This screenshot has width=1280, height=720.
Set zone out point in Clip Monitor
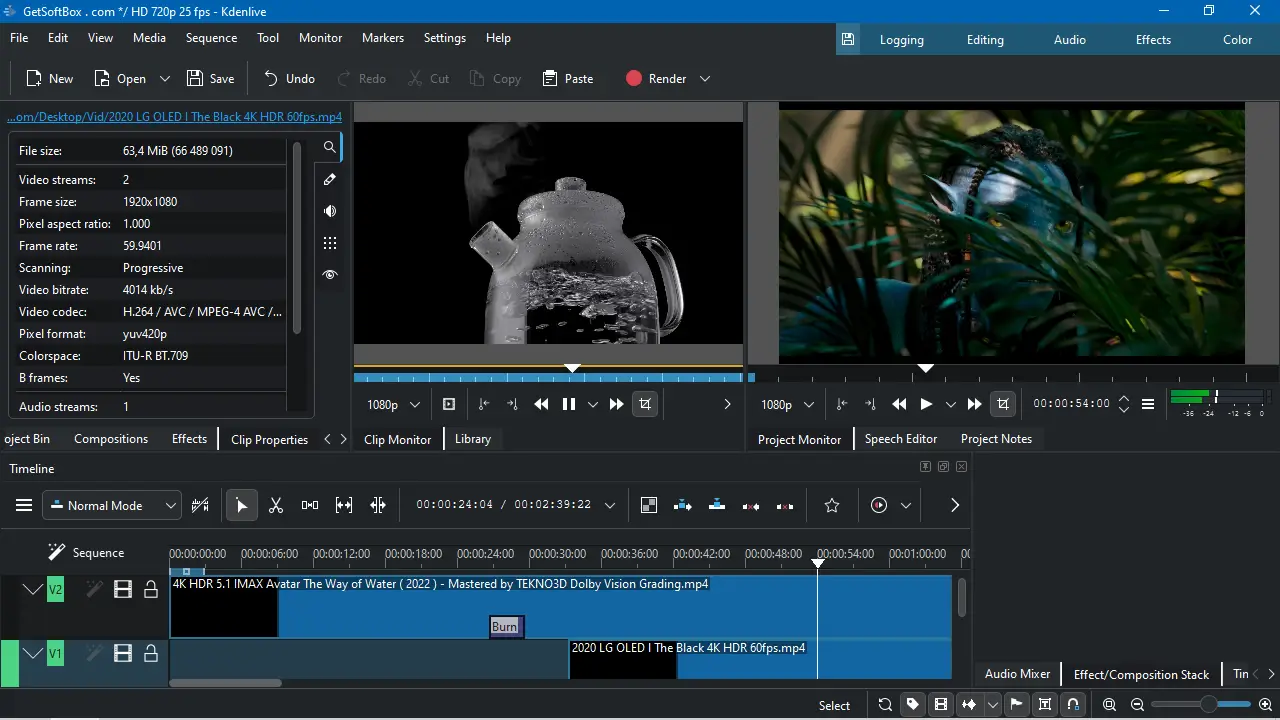512,404
